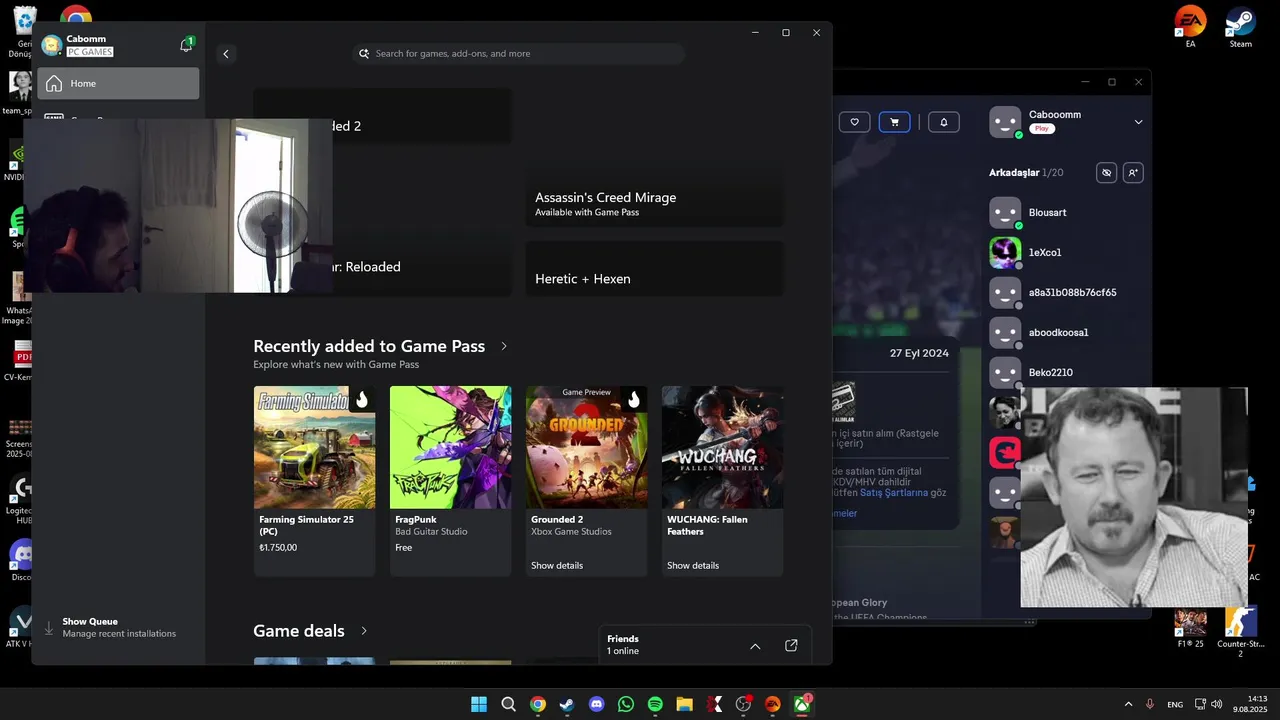Viewport: 1280px width, 720px height.
Task: Open Recently added to Game Pass arrow
Action: 504,346
